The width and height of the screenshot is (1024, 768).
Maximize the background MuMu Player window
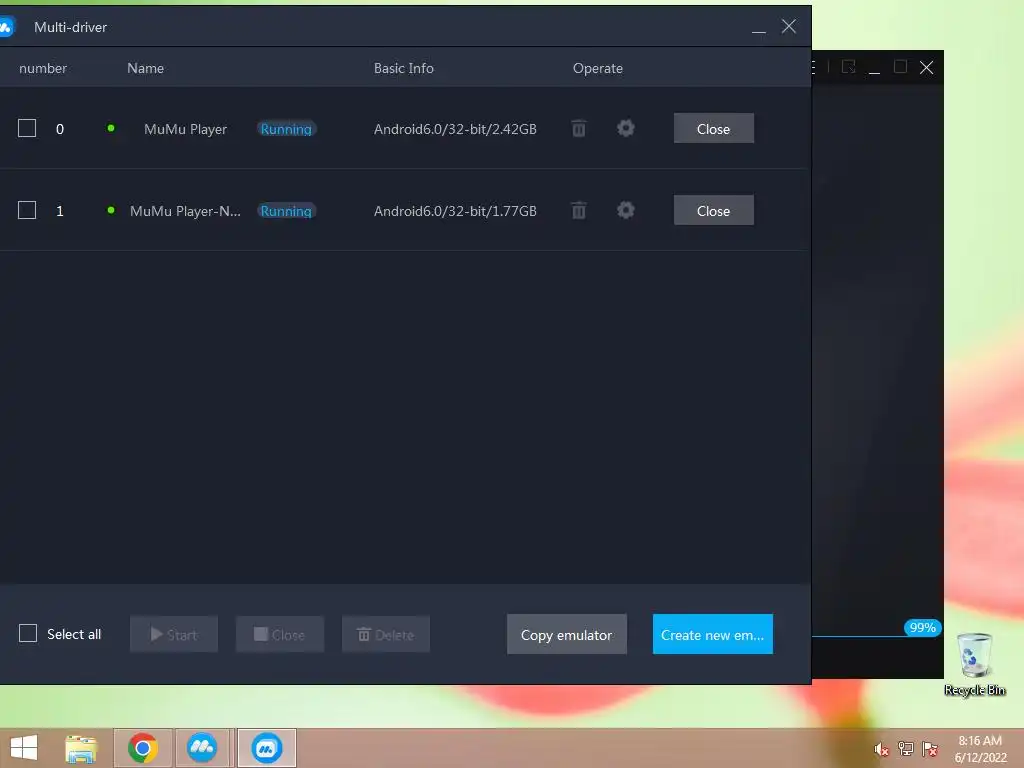pos(900,67)
